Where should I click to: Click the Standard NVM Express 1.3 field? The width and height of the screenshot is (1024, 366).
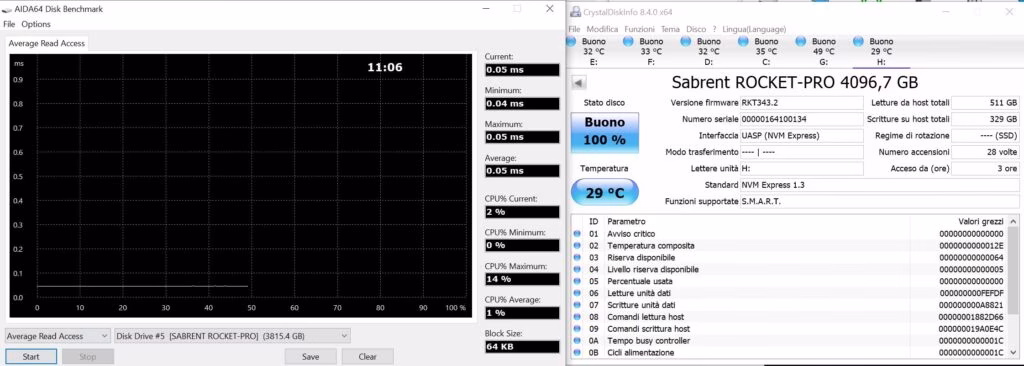click(x=879, y=185)
